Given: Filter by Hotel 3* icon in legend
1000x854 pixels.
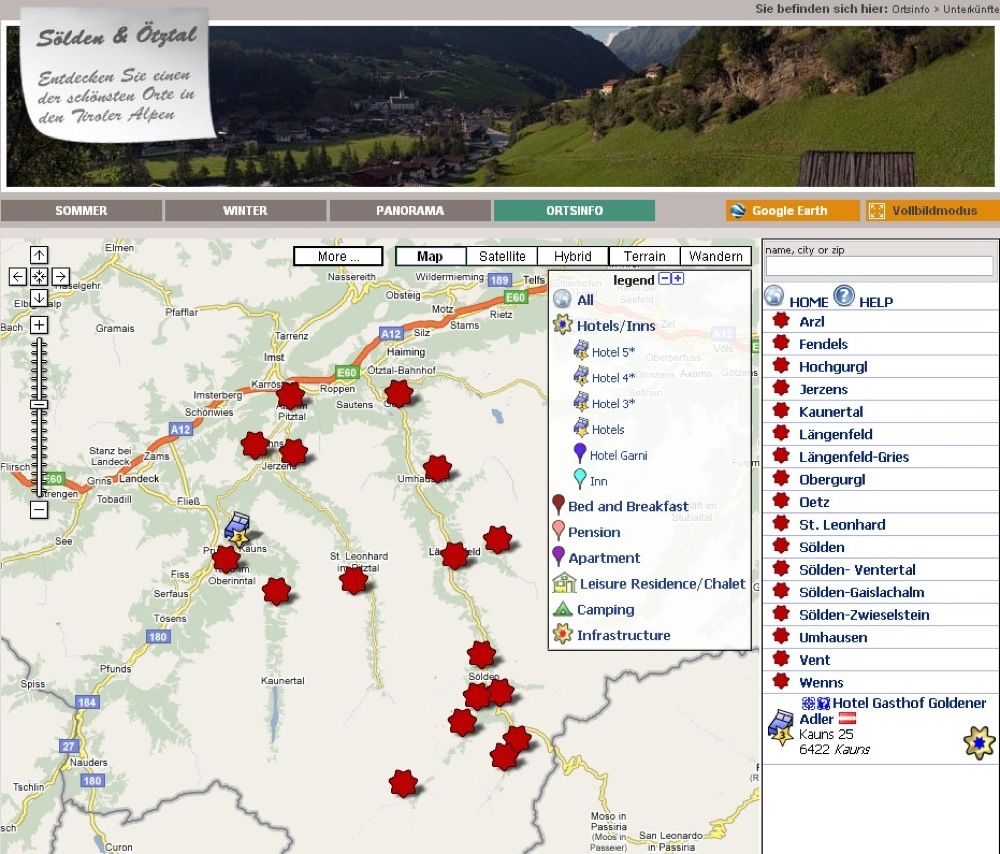Looking at the screenshot, I should [580, 402].
